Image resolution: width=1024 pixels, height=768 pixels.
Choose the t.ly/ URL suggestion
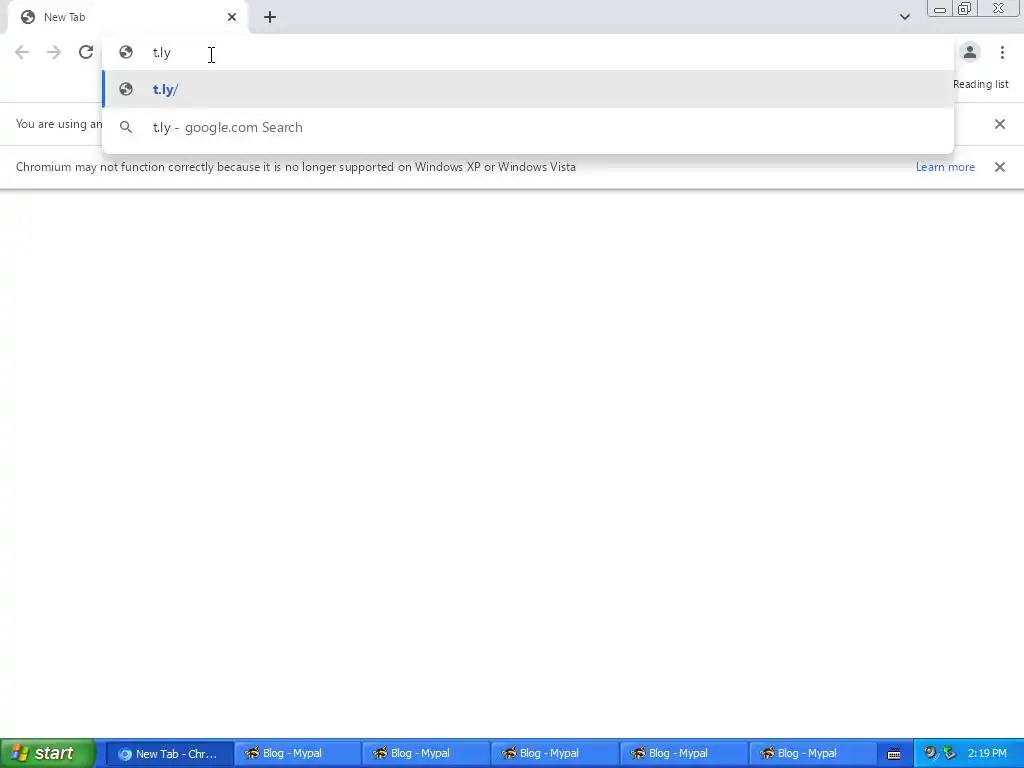(x=528, y=89)
